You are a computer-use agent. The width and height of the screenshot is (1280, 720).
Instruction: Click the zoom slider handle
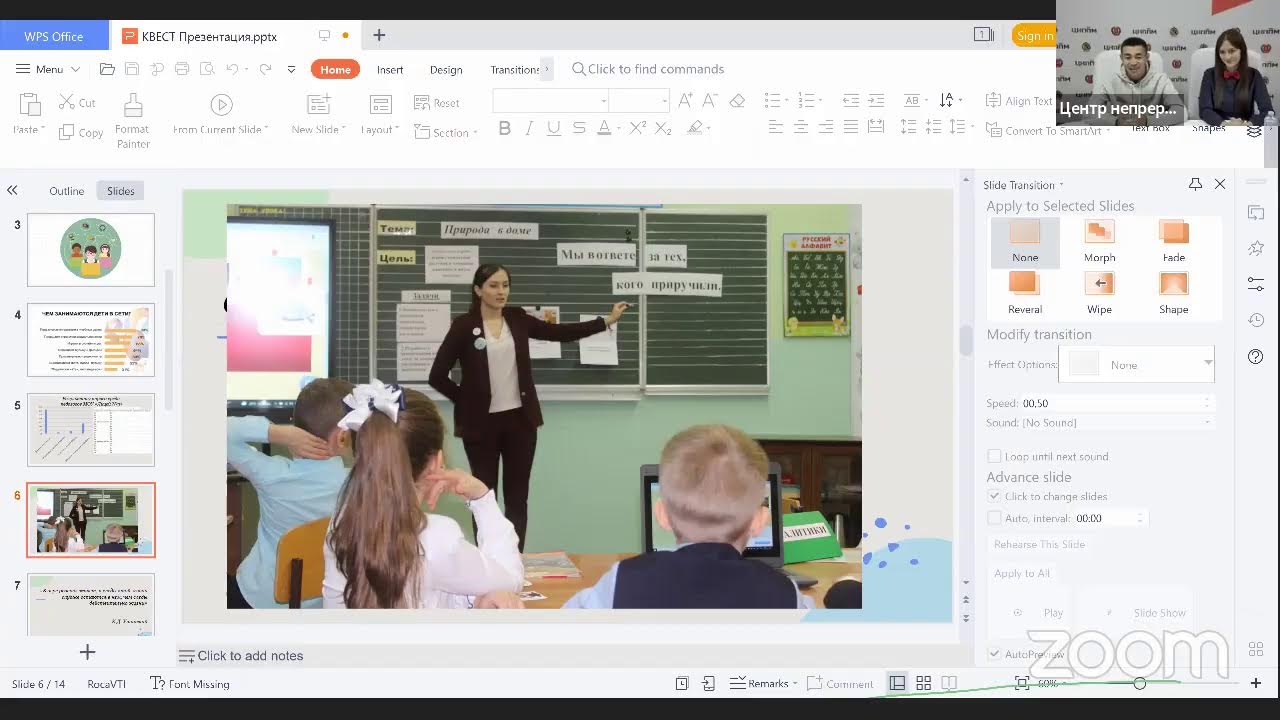1139,683
